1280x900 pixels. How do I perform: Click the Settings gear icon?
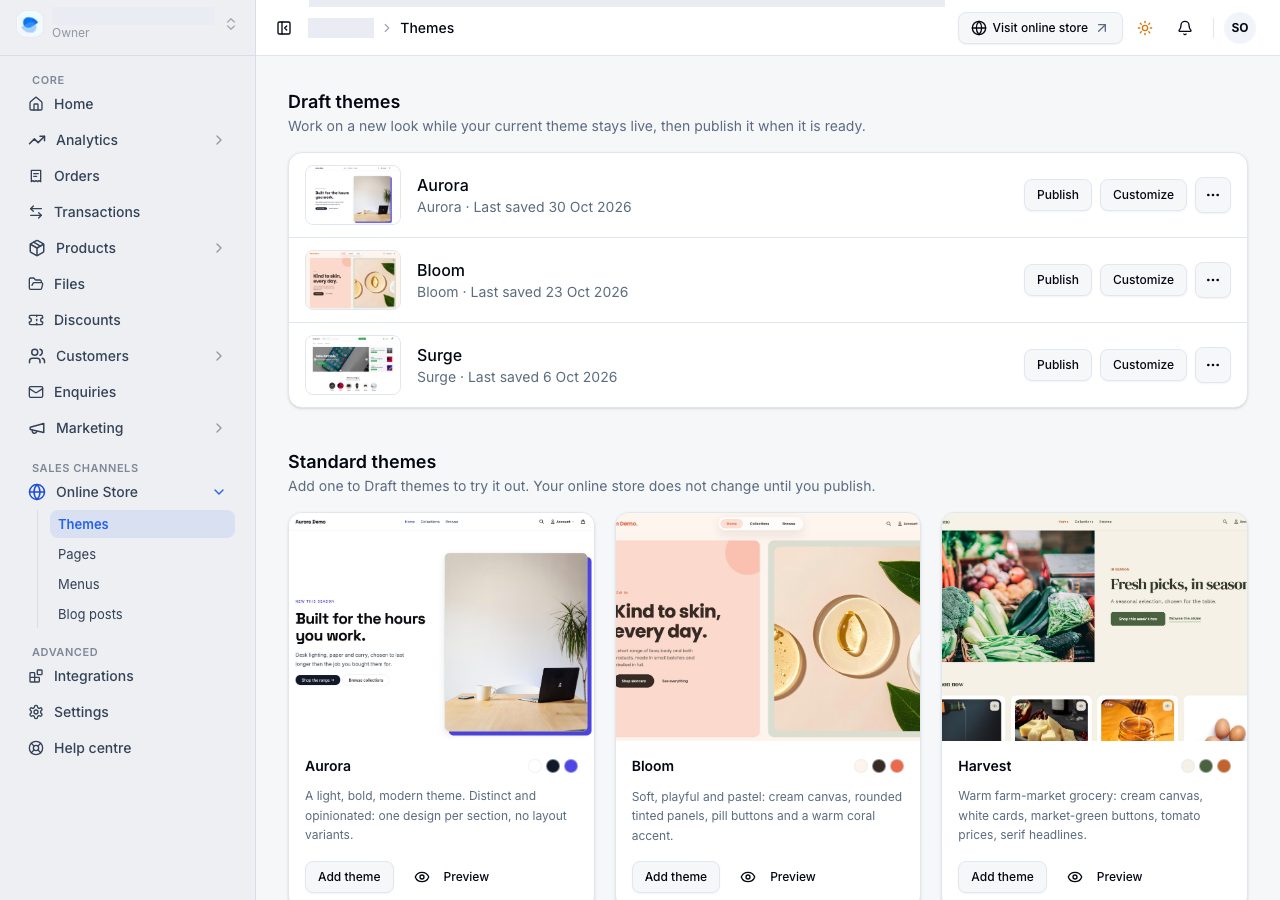point(37,712)
